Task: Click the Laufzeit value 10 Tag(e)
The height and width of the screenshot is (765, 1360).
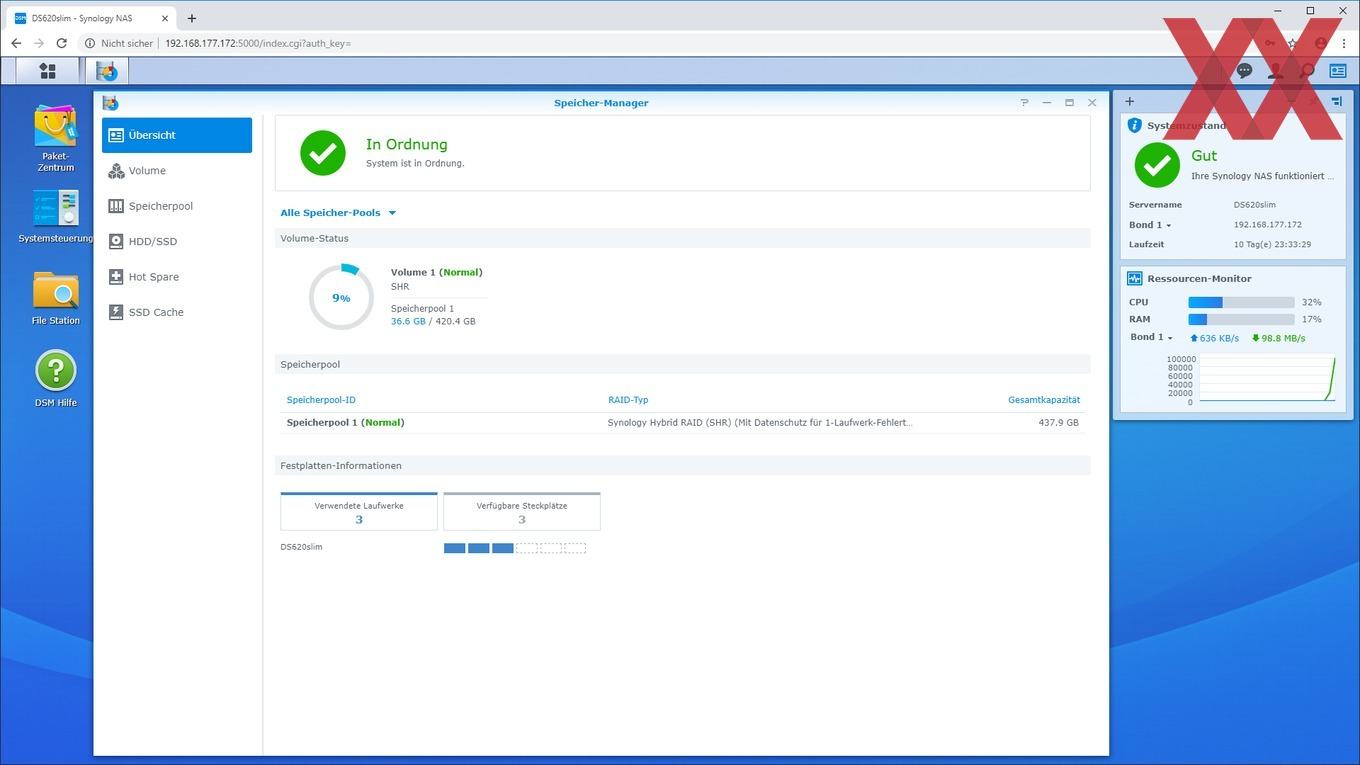Action: pyautogui.click(x=1272, y=244)
